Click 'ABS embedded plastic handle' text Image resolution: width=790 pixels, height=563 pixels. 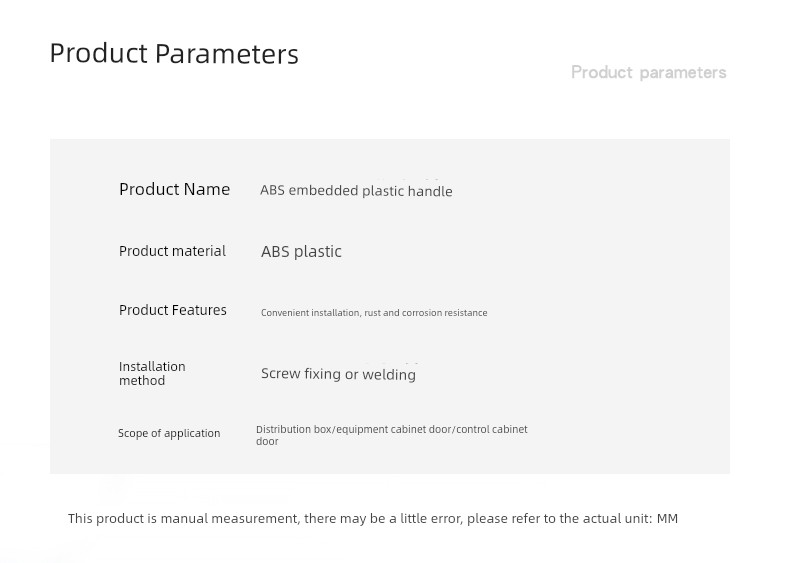356,191
